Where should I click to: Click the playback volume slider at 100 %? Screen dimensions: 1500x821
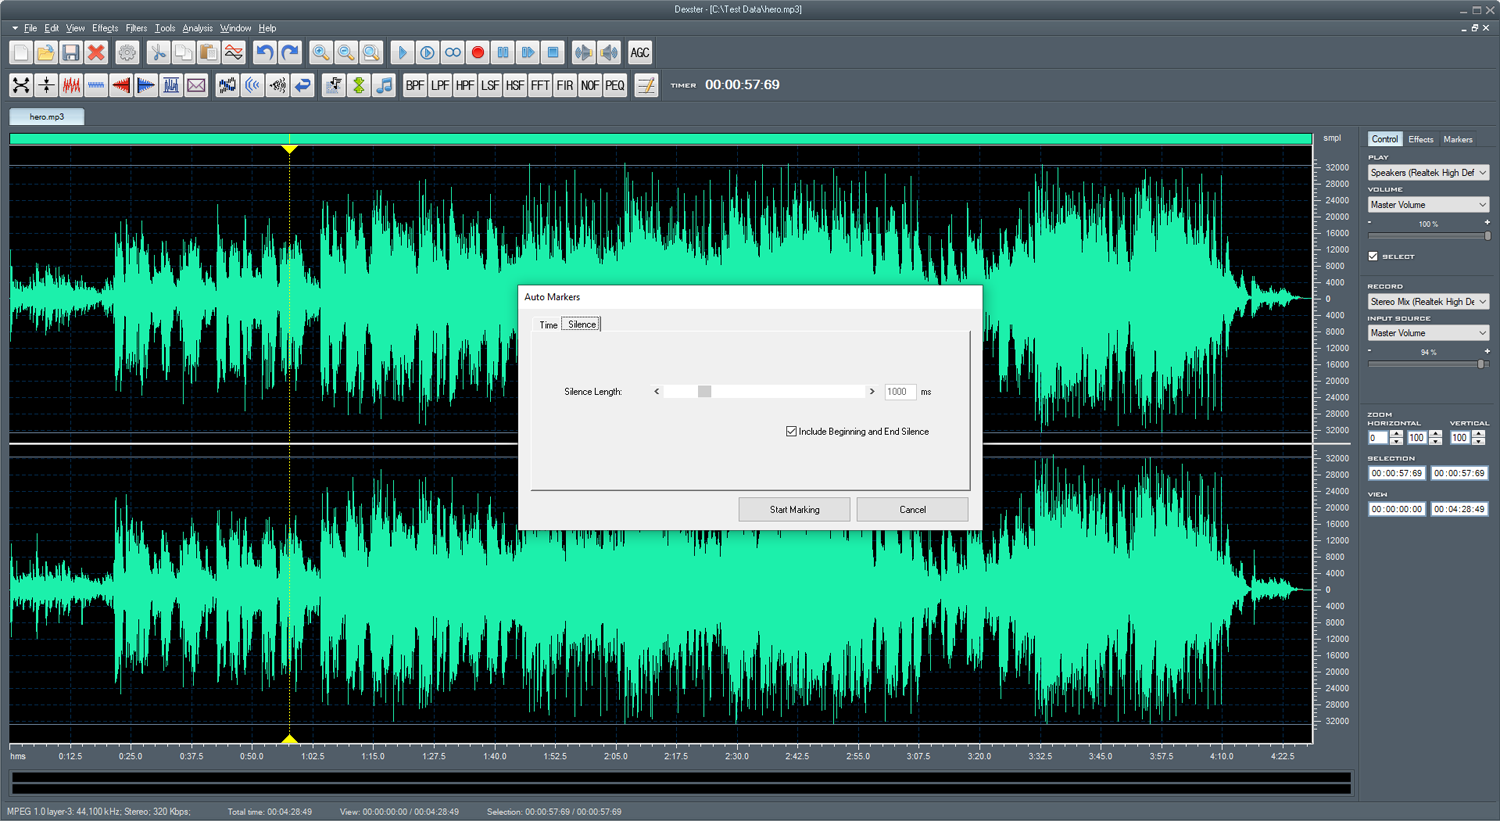click(1487, 236)
